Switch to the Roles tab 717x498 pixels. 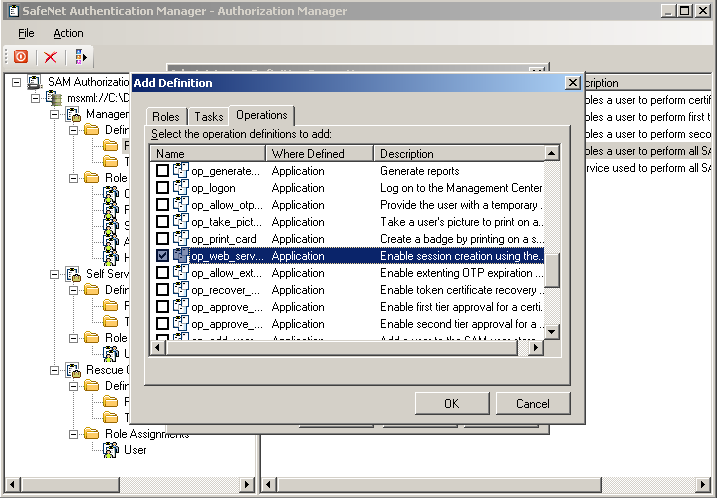[x=166, y=117]
